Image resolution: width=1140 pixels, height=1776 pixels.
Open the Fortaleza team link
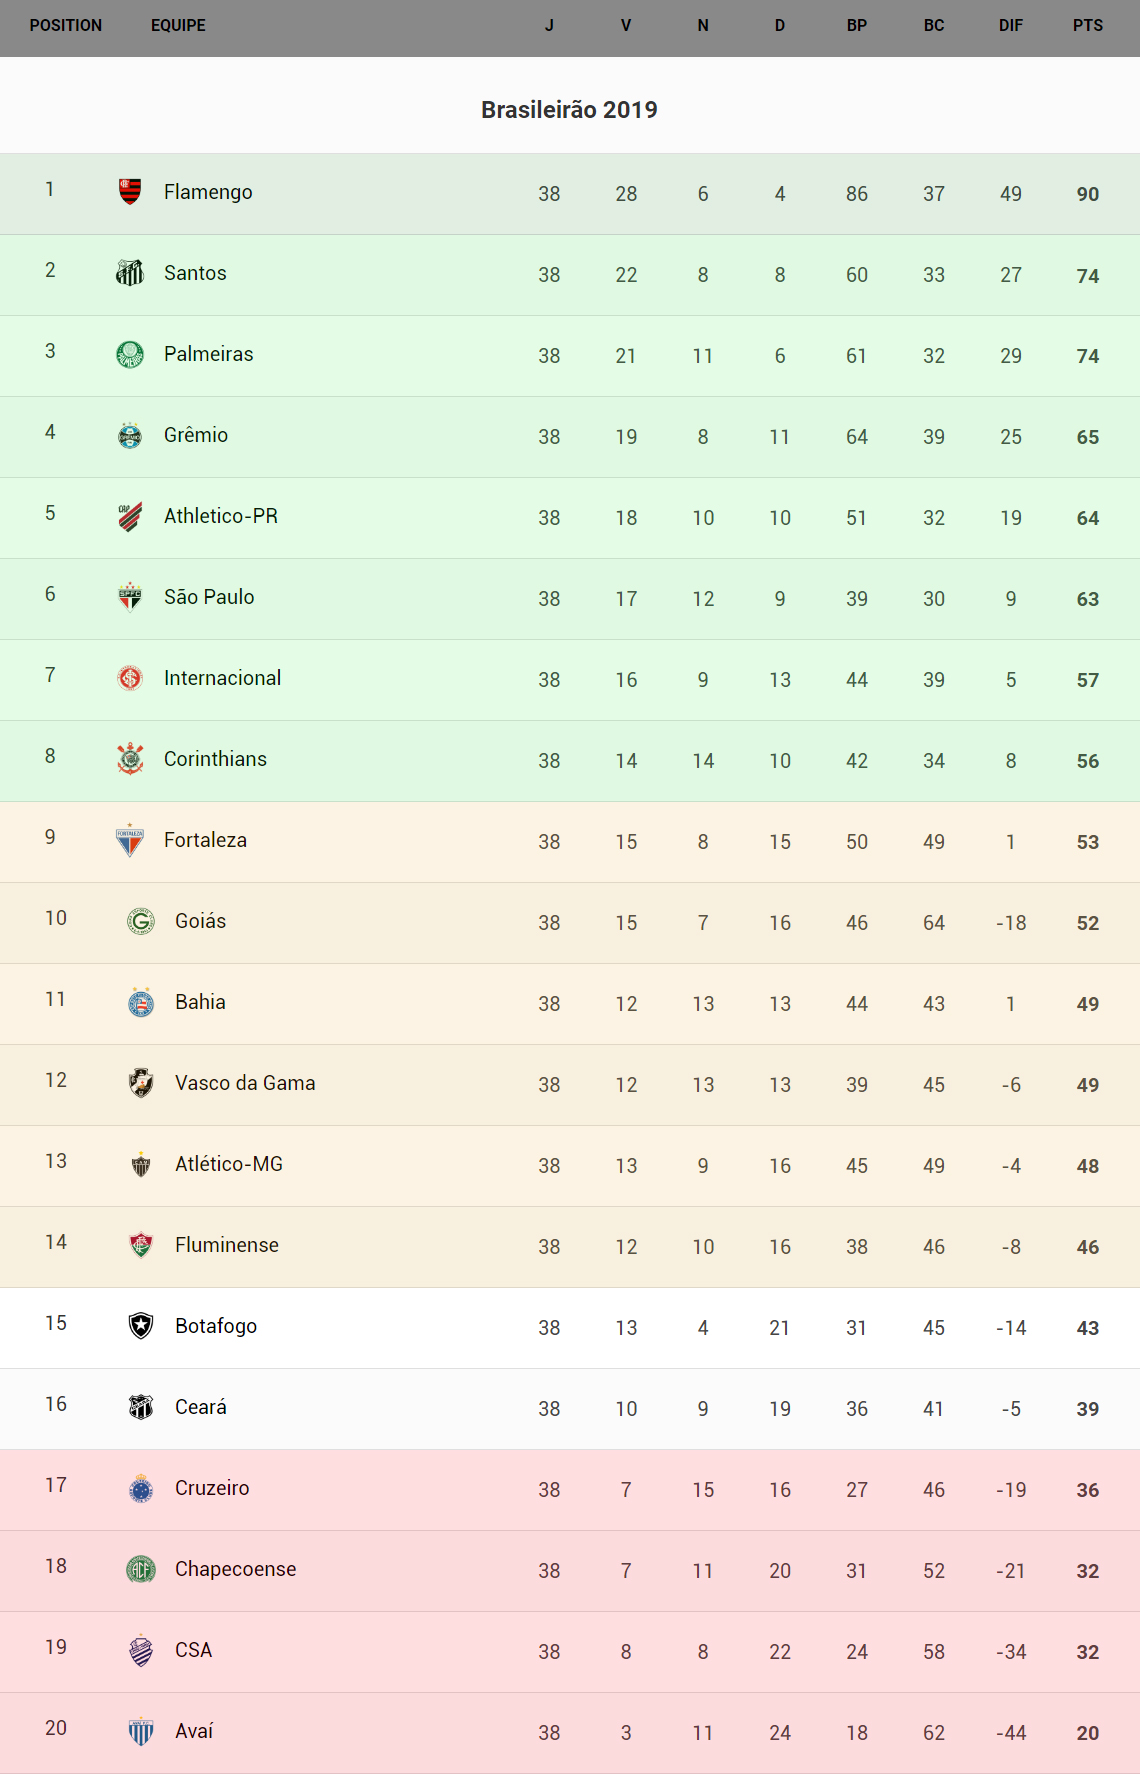[x=205, y=840]
